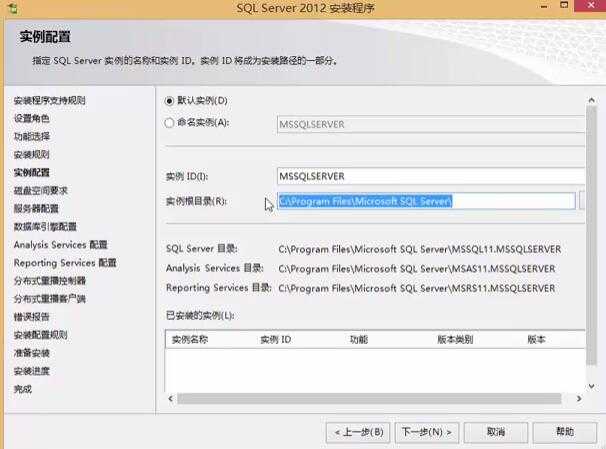Click the MSAS11.MSSQLSERVER directory path text

click(417, 269)
